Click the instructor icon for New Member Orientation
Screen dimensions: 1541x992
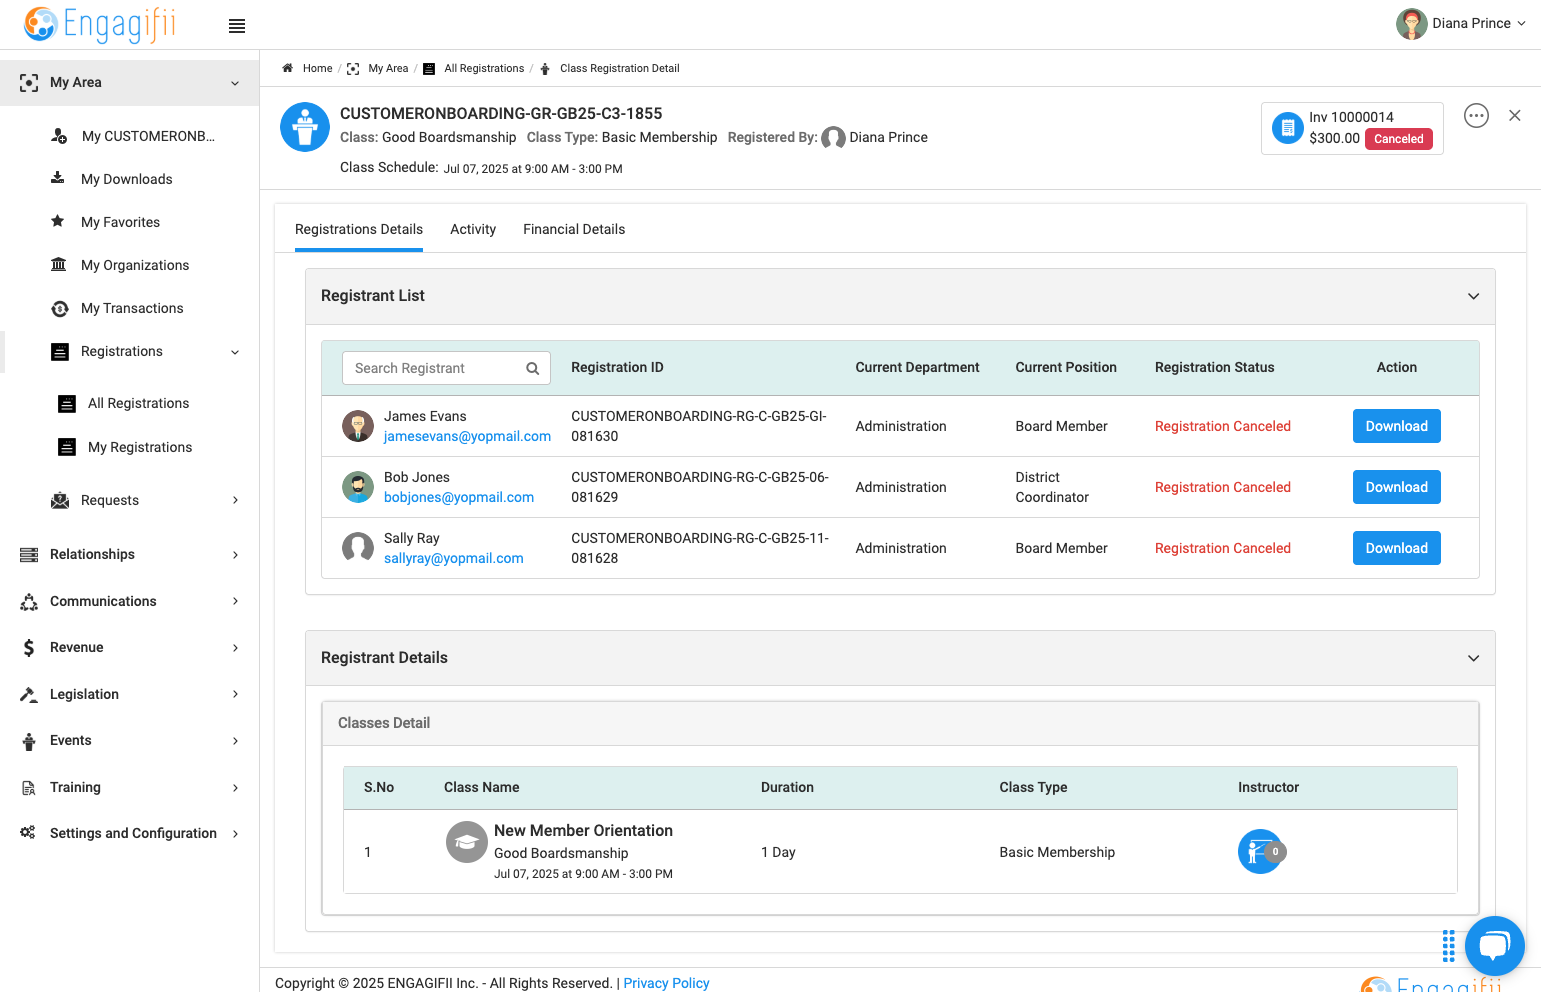tap(1260, 852)
